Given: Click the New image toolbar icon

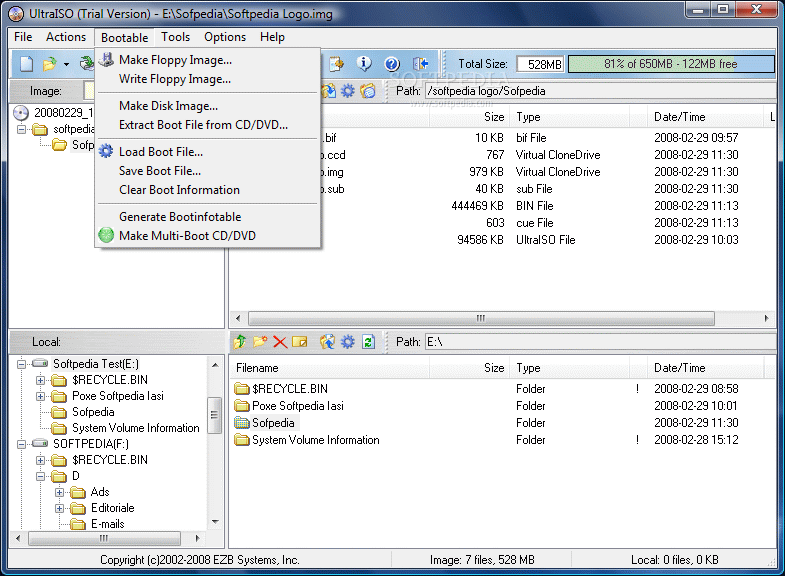Looking at the screenshot, I should pyautogui.click(x=26, y=64).
